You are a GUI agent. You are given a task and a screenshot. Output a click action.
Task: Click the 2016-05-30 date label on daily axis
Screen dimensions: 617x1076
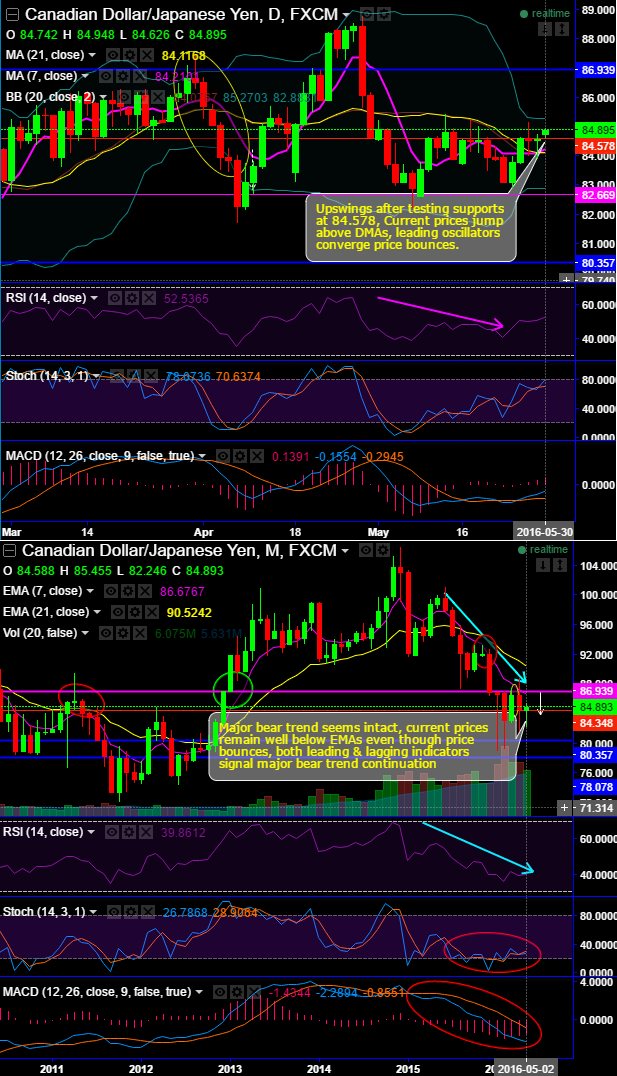545,532
